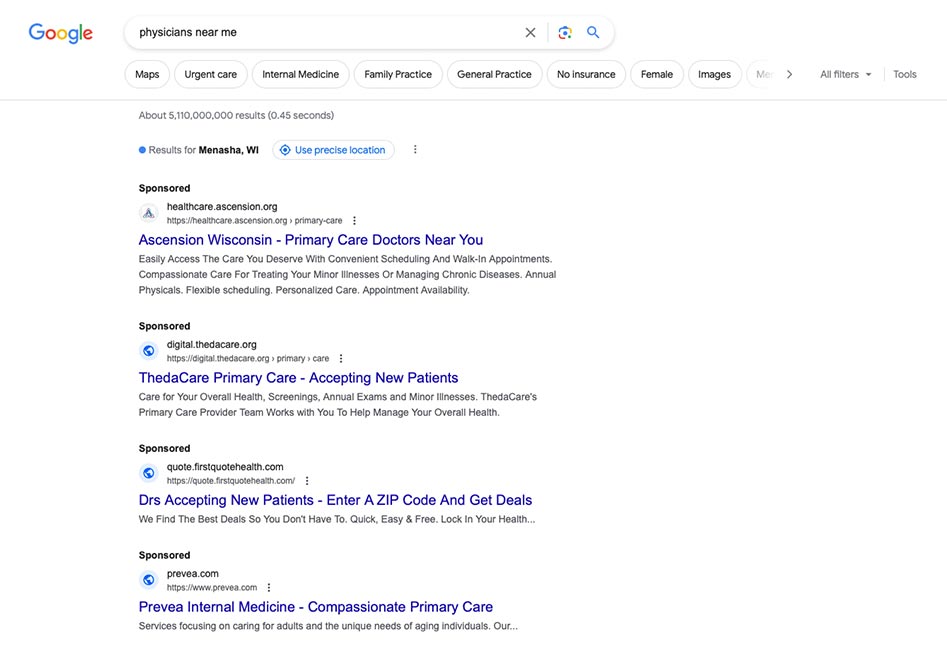The width and height of the screenshot is (947, 664).
Task: Open Ascension Wisconsin Primary Care Doctors link
Action: coord(310,240)
